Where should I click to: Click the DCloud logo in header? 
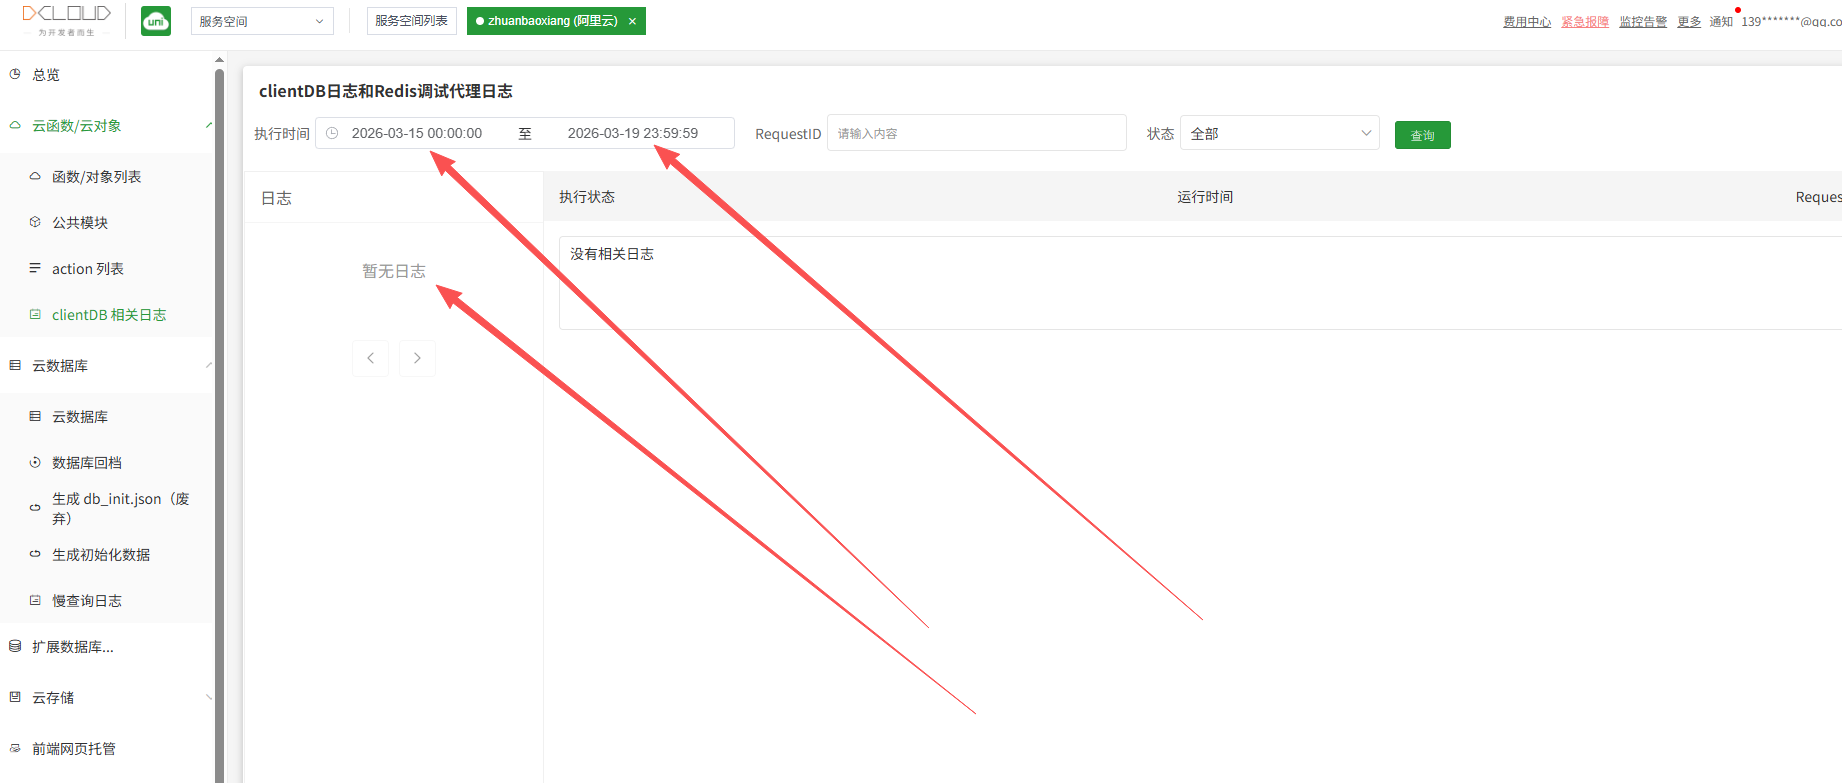tap(67, 19)
